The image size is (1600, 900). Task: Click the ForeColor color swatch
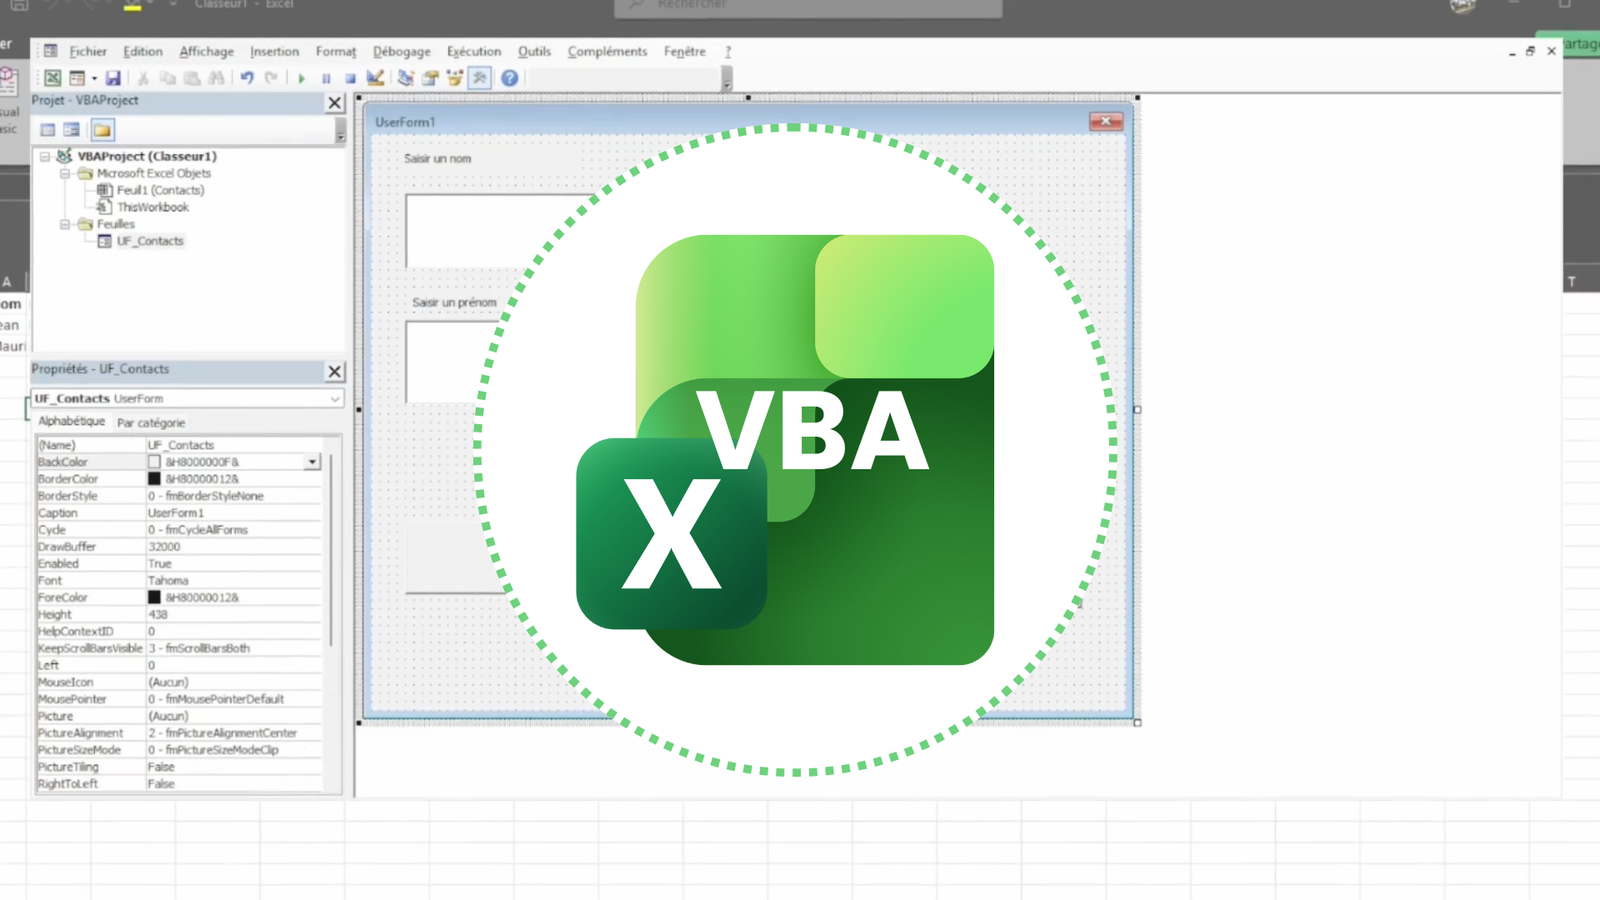click(x=154, y=597)
